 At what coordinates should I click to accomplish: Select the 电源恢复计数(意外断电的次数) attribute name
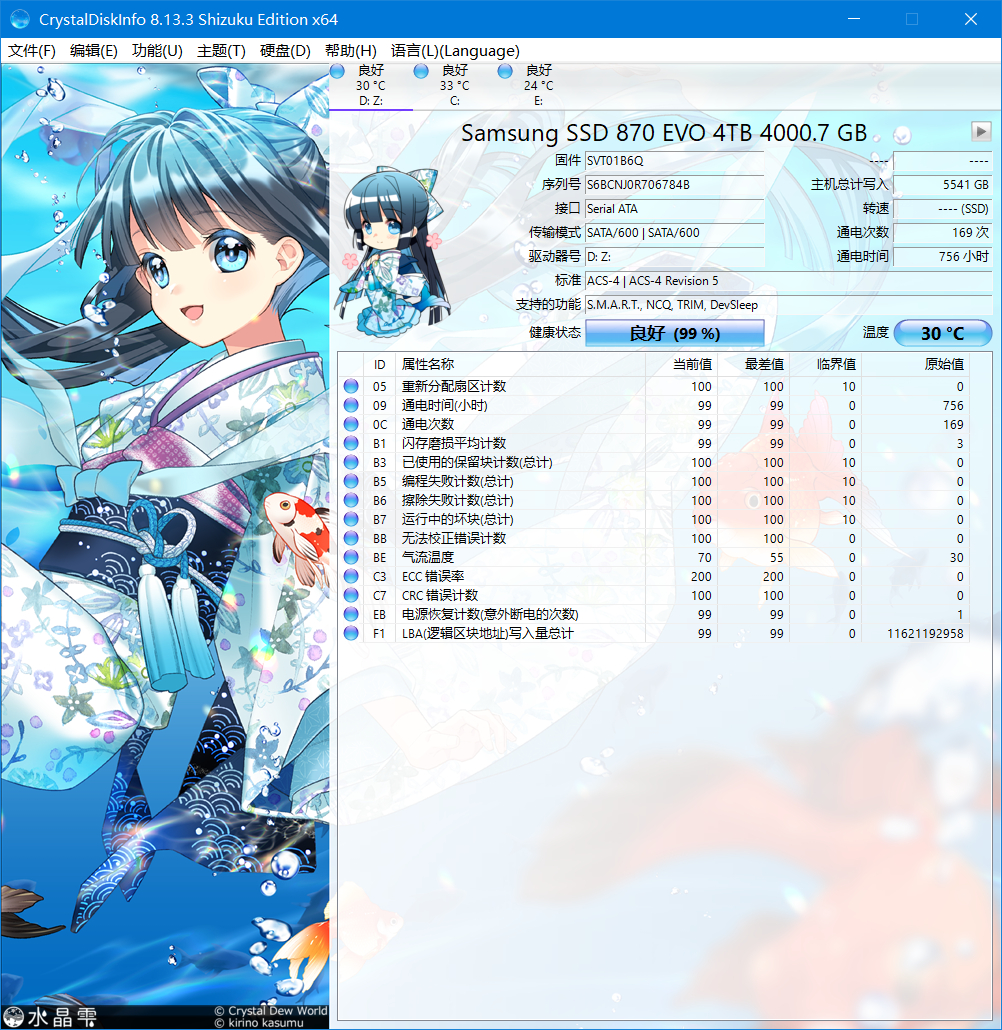(490, 615)
